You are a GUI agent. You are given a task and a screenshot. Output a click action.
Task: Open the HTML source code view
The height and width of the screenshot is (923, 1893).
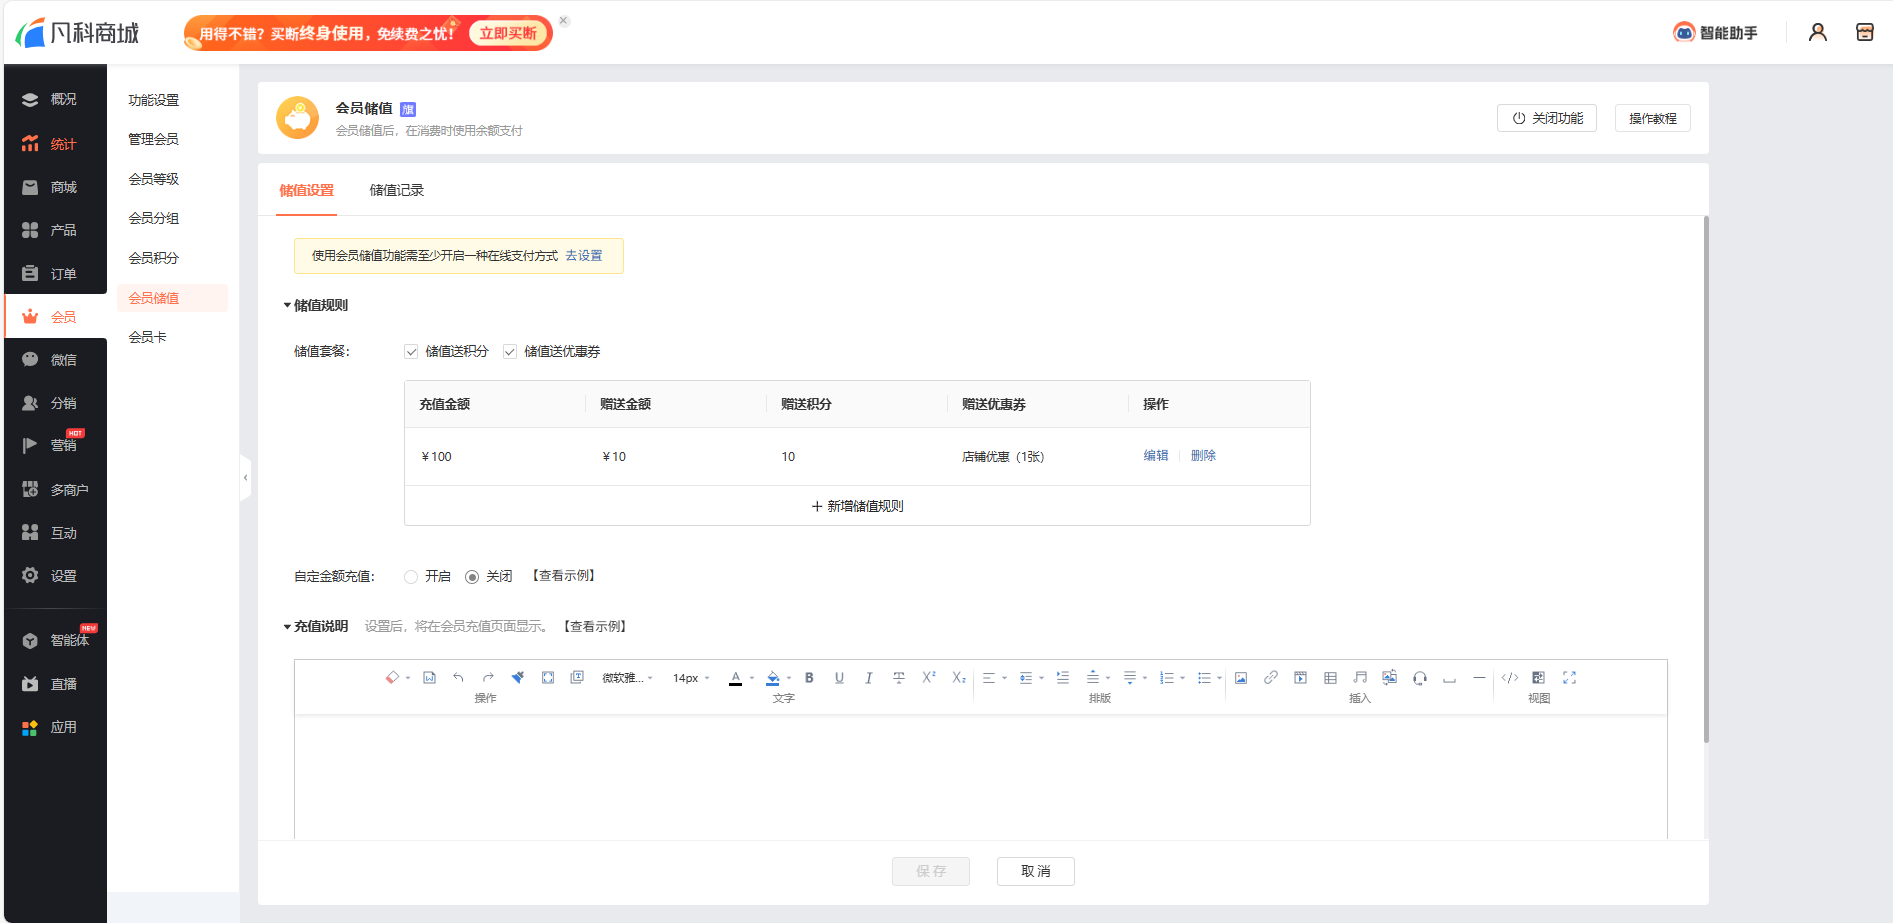point(1509,678)
